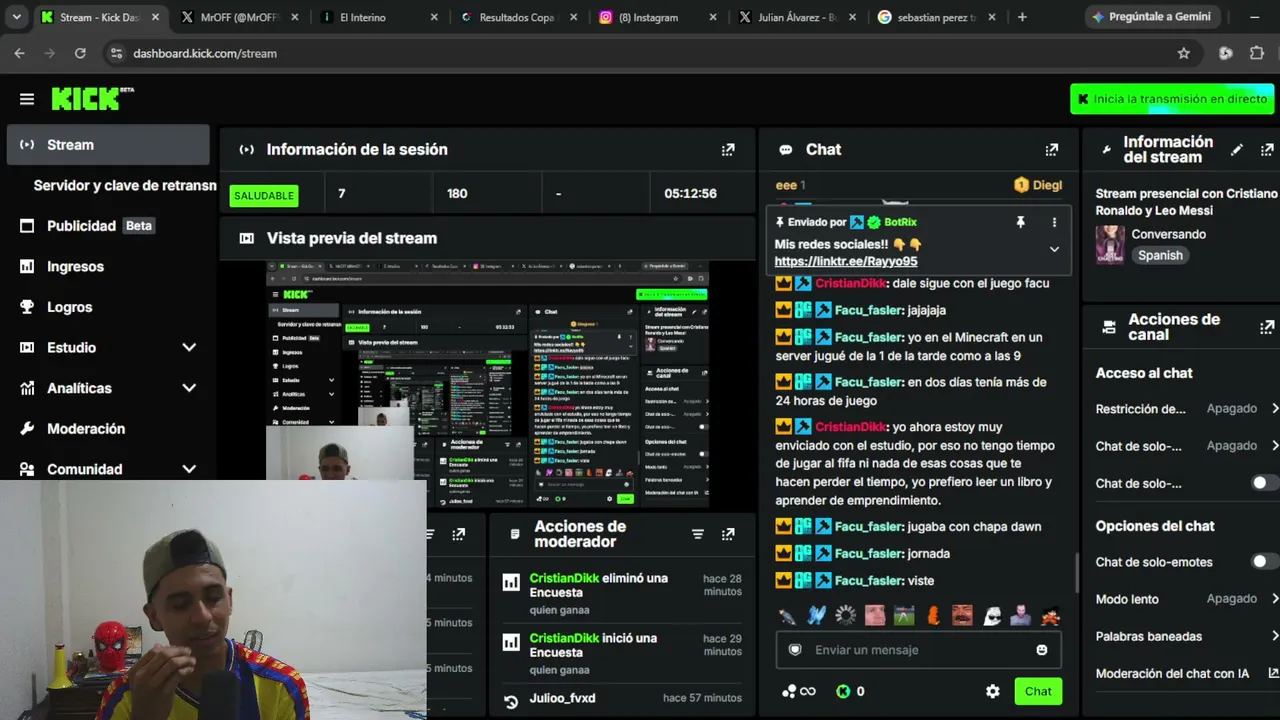Image resolution: width=1280 pixels, height=720 pixels.
Task: Click the Enviar un mensaje input field
Action: click(918, 650)
